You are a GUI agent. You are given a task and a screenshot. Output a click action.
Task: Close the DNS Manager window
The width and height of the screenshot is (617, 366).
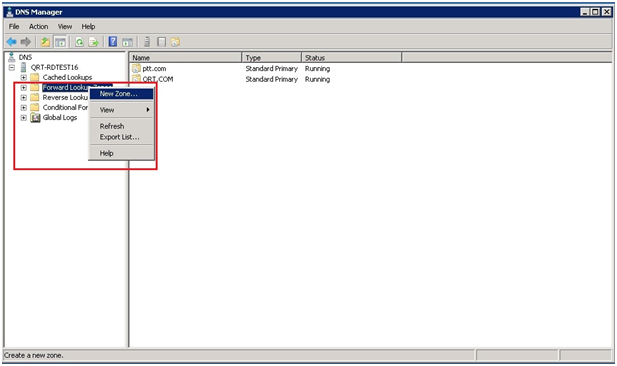(607, 12)
